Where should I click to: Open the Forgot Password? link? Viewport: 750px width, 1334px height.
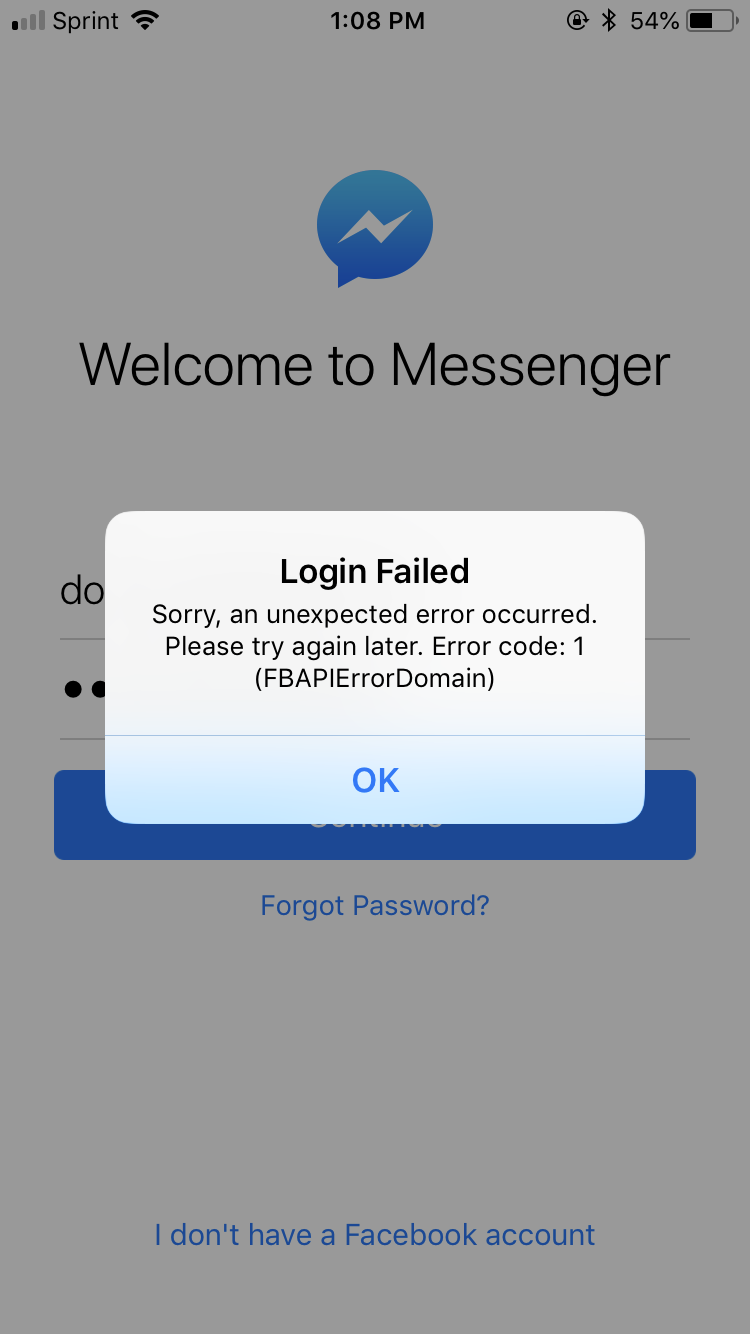coord(375,906)
